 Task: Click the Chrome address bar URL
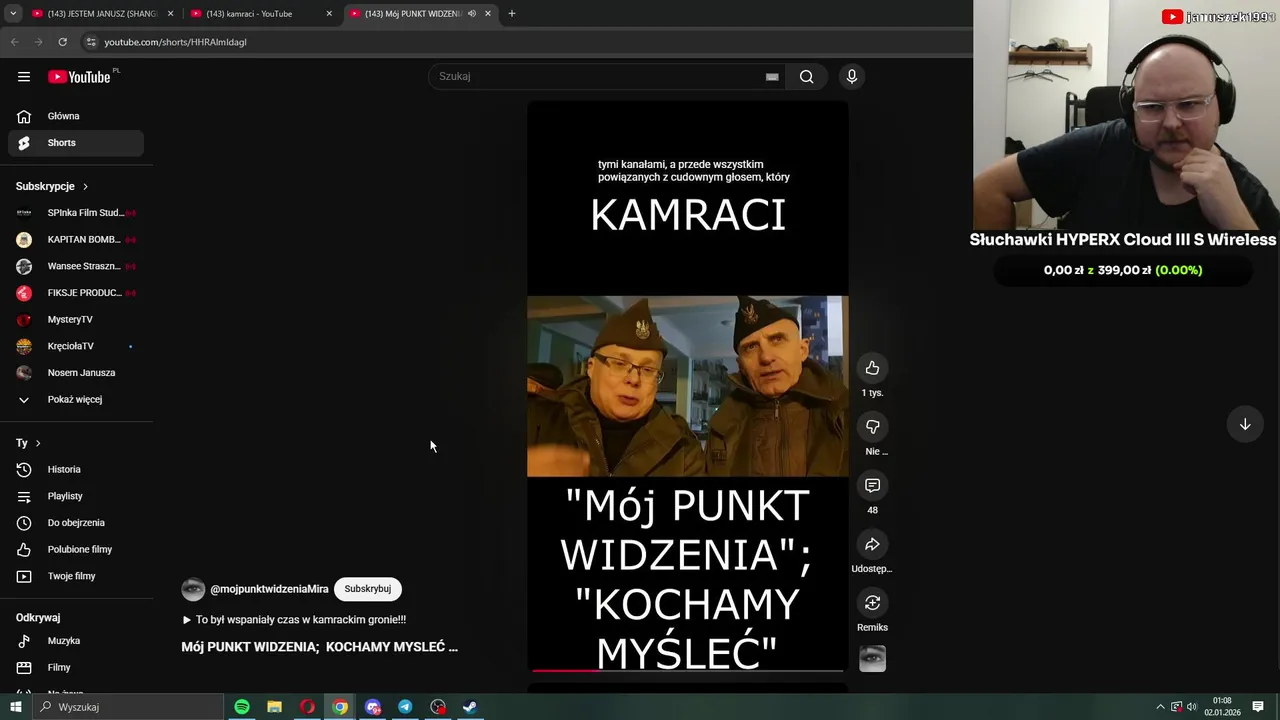175,42
